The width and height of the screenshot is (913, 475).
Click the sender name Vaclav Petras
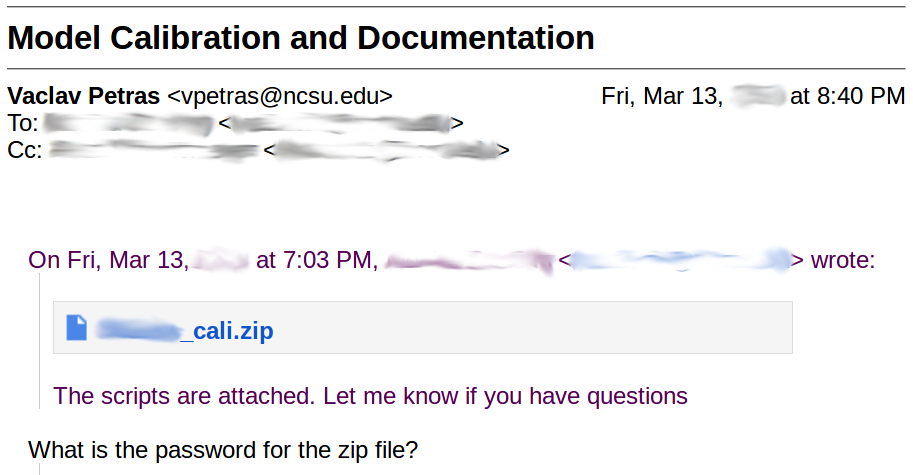[84, 96]
